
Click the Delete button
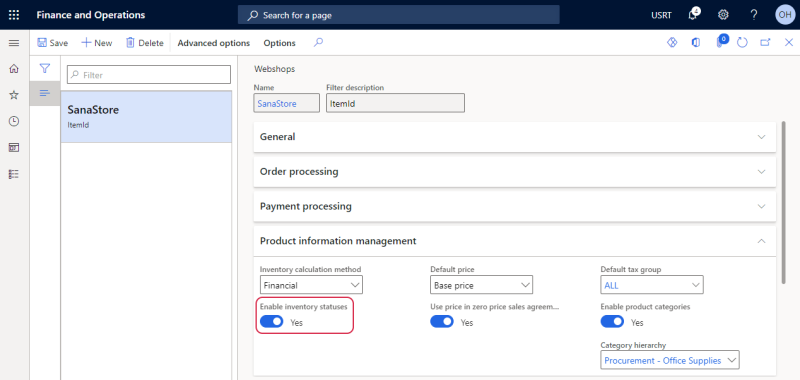[x=145, y=43]
